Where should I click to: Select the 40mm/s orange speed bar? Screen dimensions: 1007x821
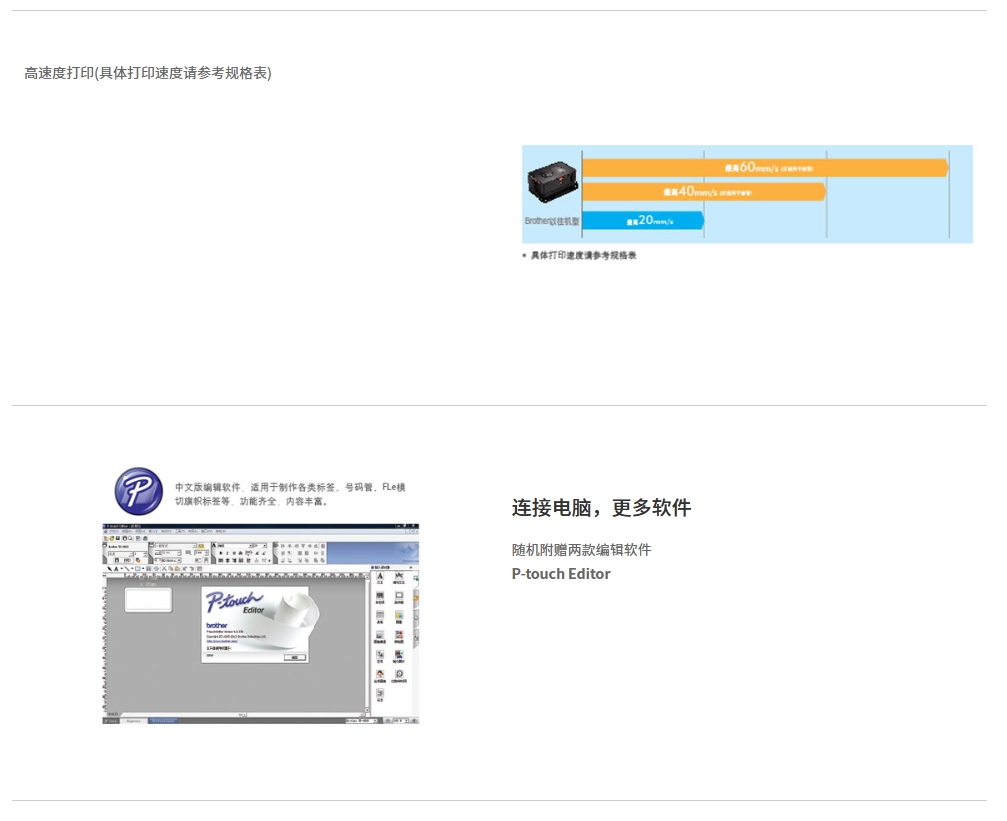[704, 191]
